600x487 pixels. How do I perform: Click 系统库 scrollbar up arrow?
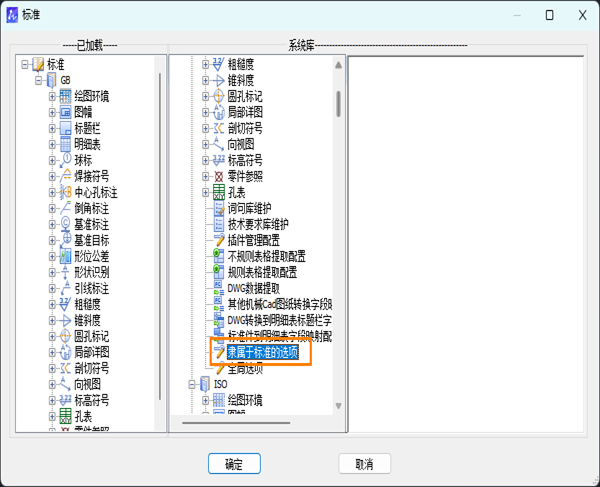[339, 65]
